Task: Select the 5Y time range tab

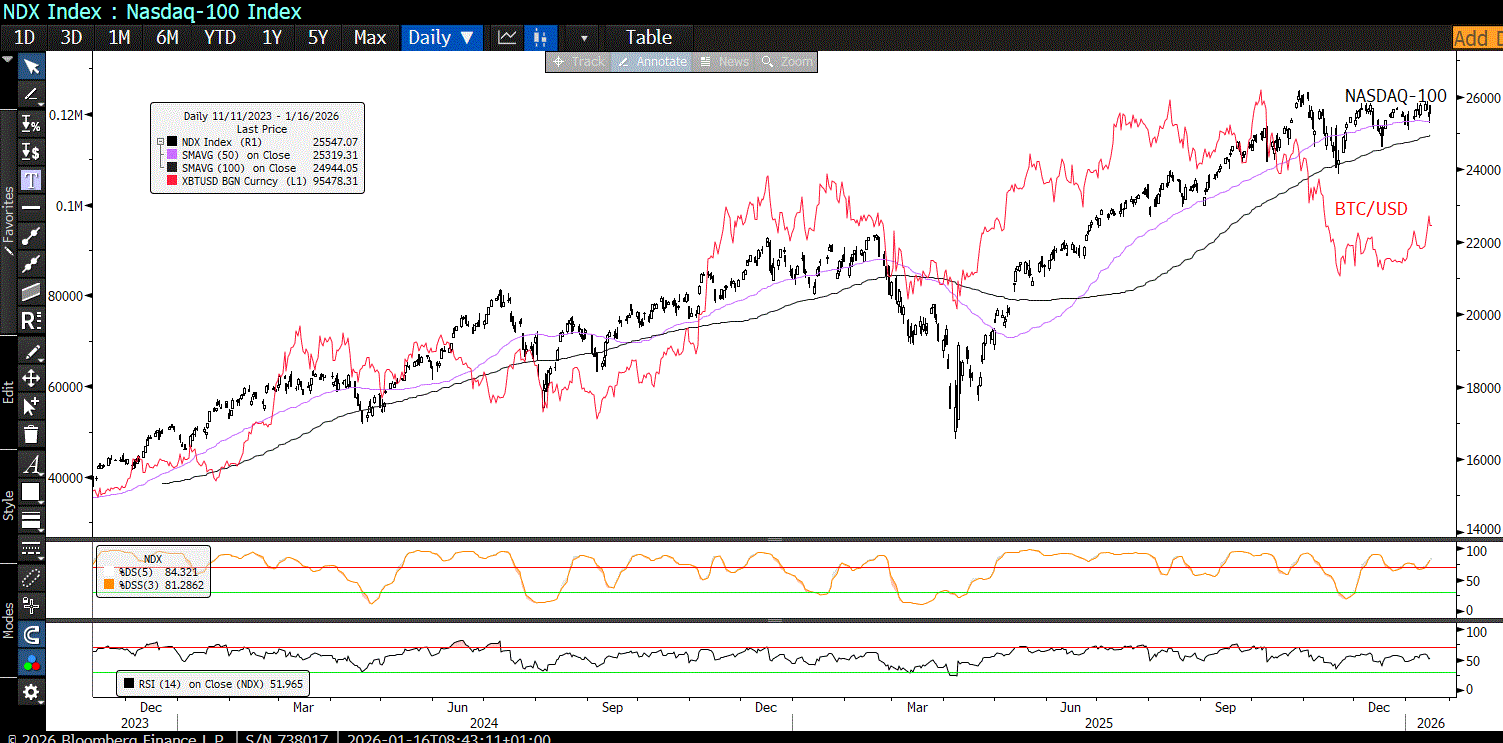Action: [x=317, y=38]
